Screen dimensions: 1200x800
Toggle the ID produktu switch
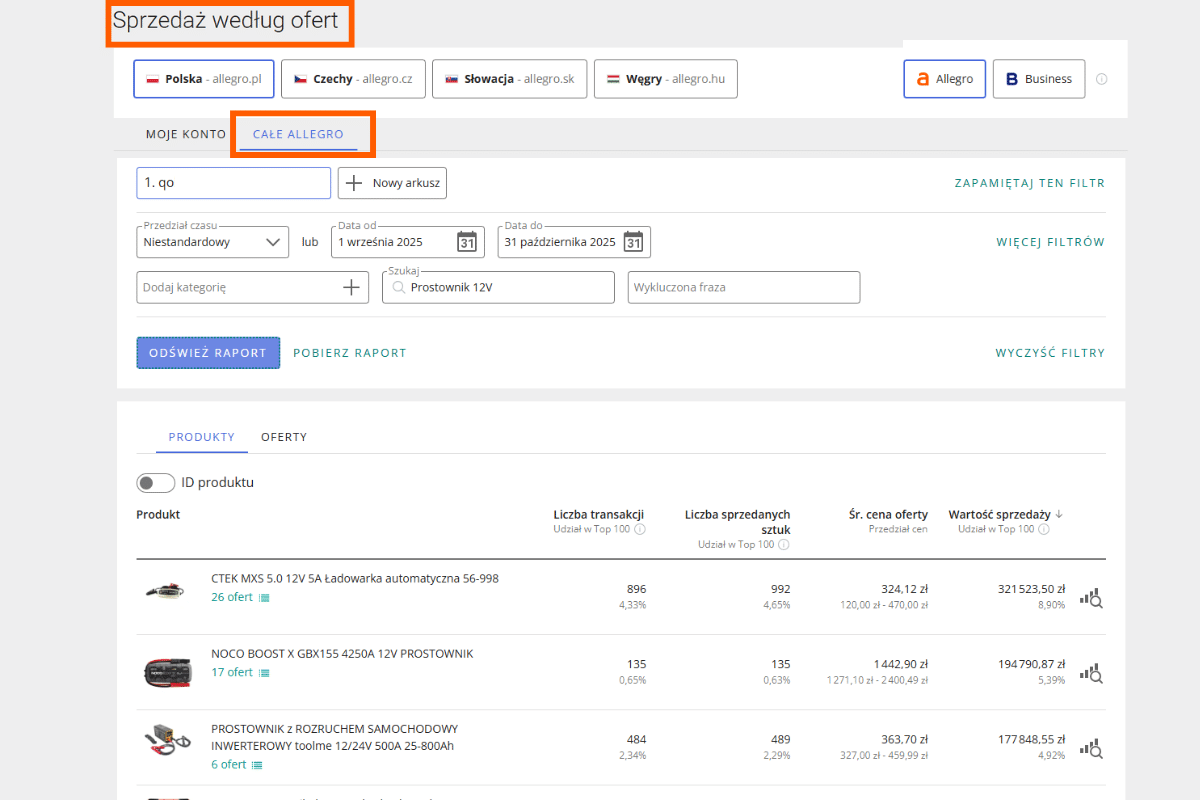pos(156,483)
